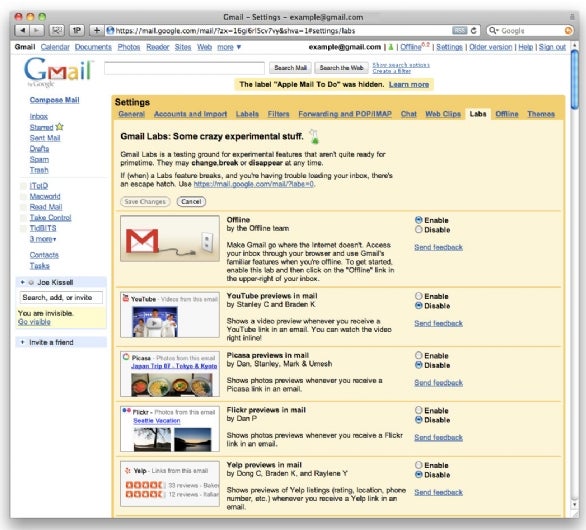Enable Picasa previews in mail
This screenshot has width=586, height=530.
tap(419, 355)
